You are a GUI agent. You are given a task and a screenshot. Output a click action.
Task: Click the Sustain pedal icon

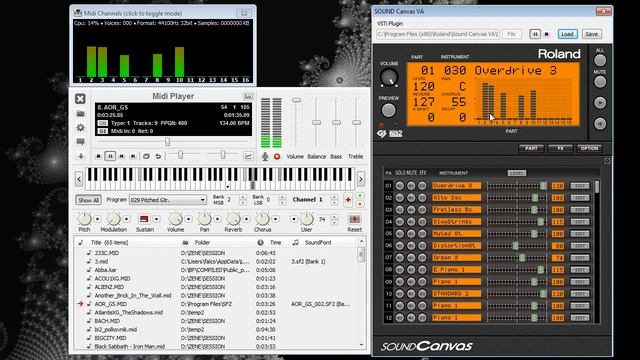pyautogui.click(x=144, y=219)
